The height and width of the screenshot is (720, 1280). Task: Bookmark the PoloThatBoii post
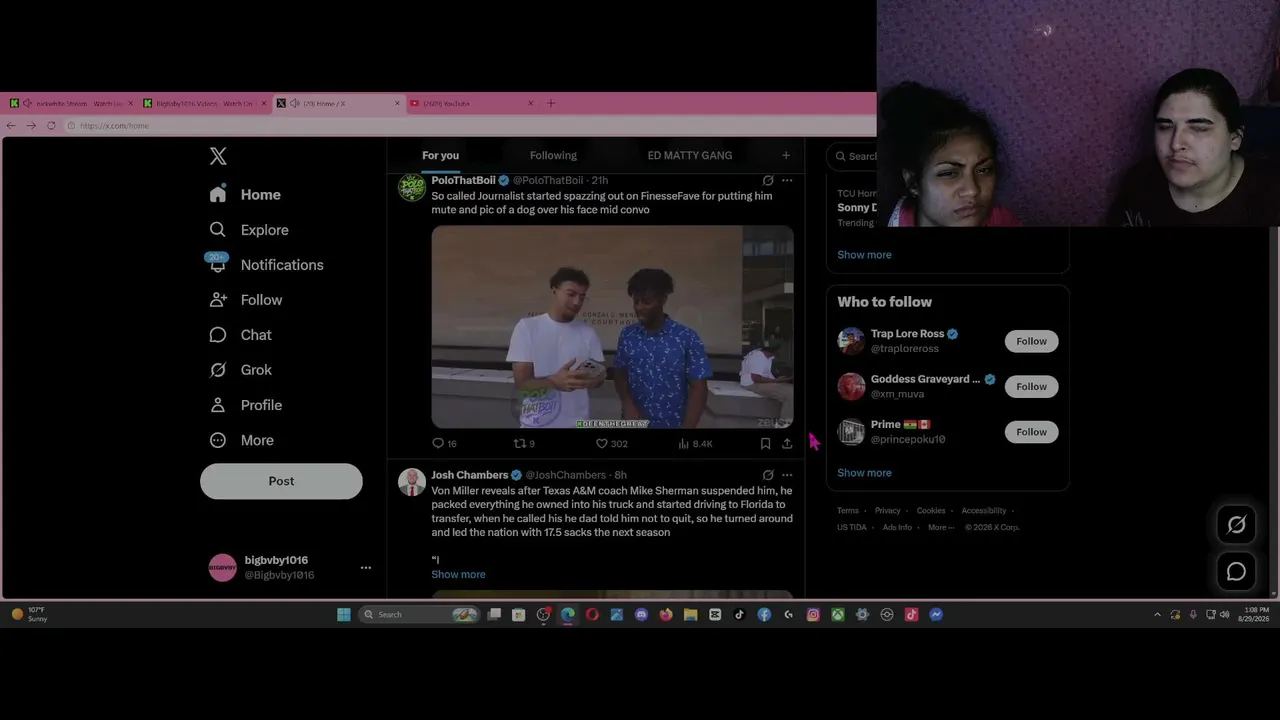765,444
